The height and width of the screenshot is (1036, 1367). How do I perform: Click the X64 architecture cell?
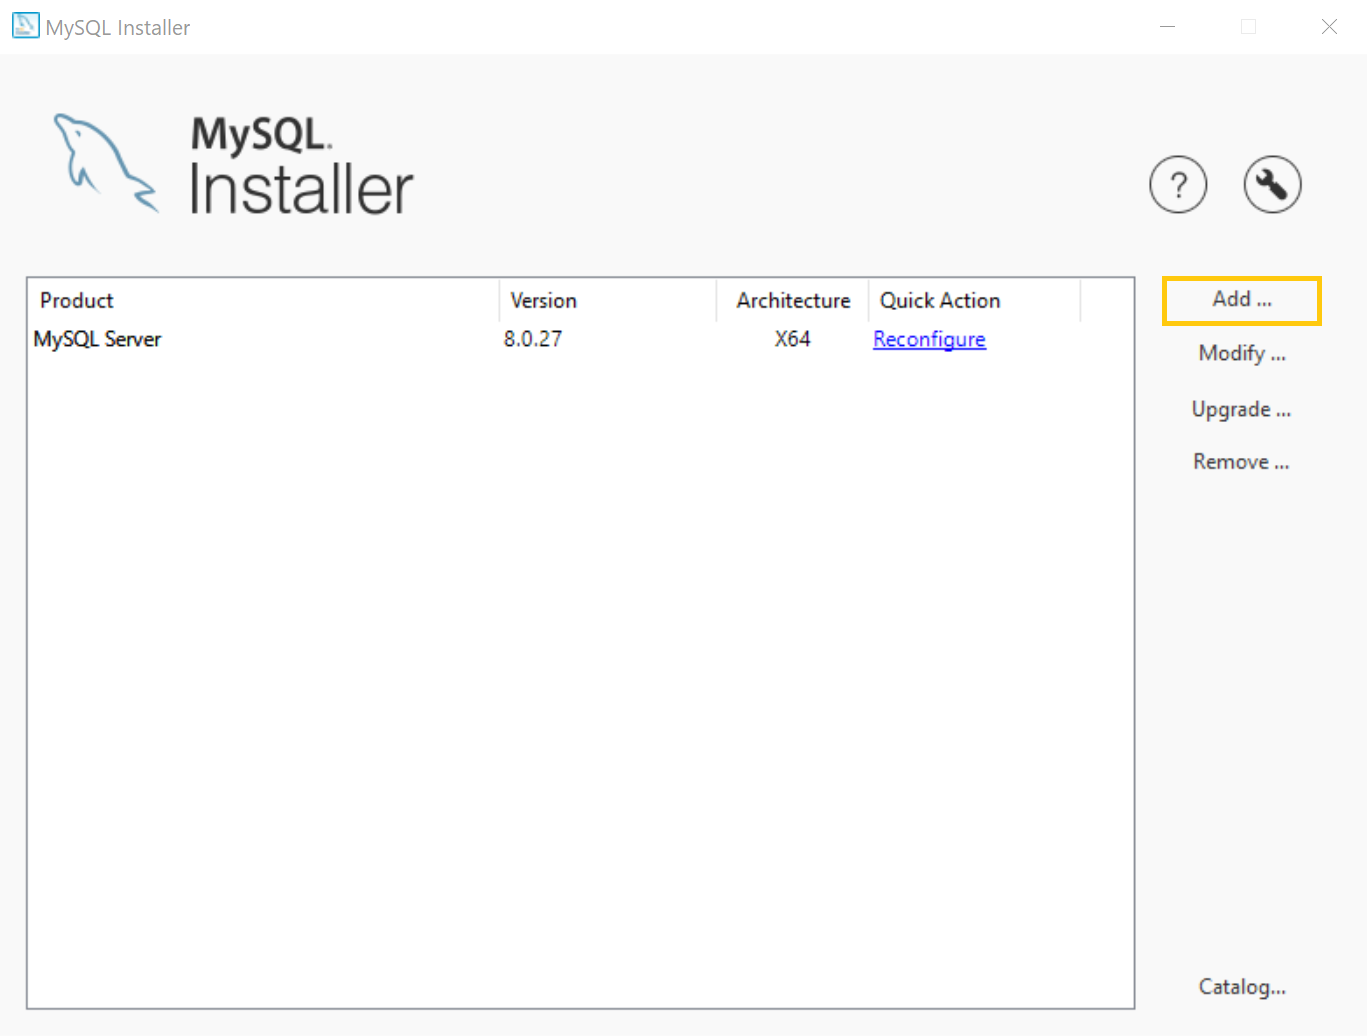(792, 339)
